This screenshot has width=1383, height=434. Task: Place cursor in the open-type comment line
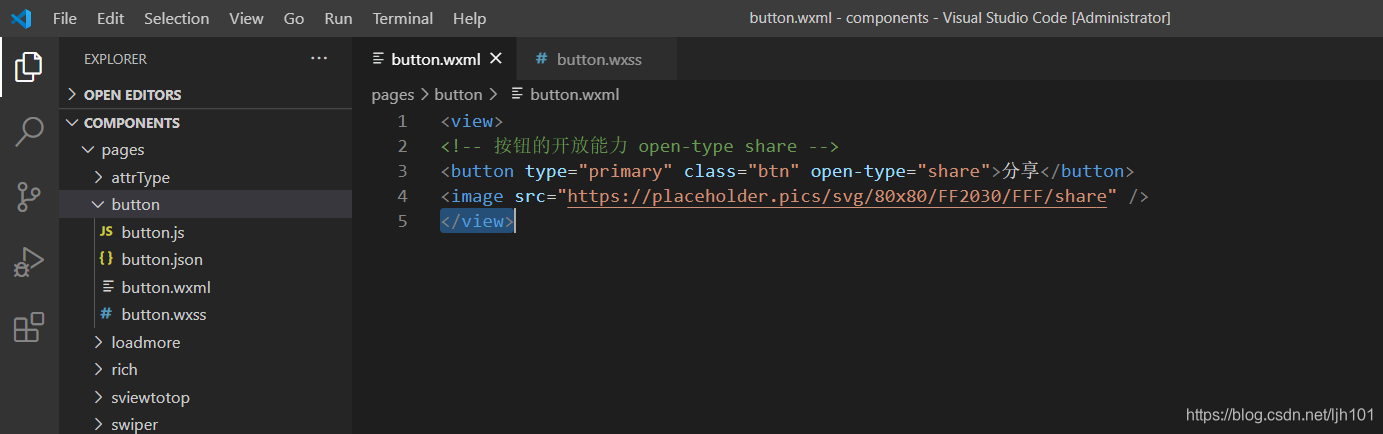click(639, 146)
